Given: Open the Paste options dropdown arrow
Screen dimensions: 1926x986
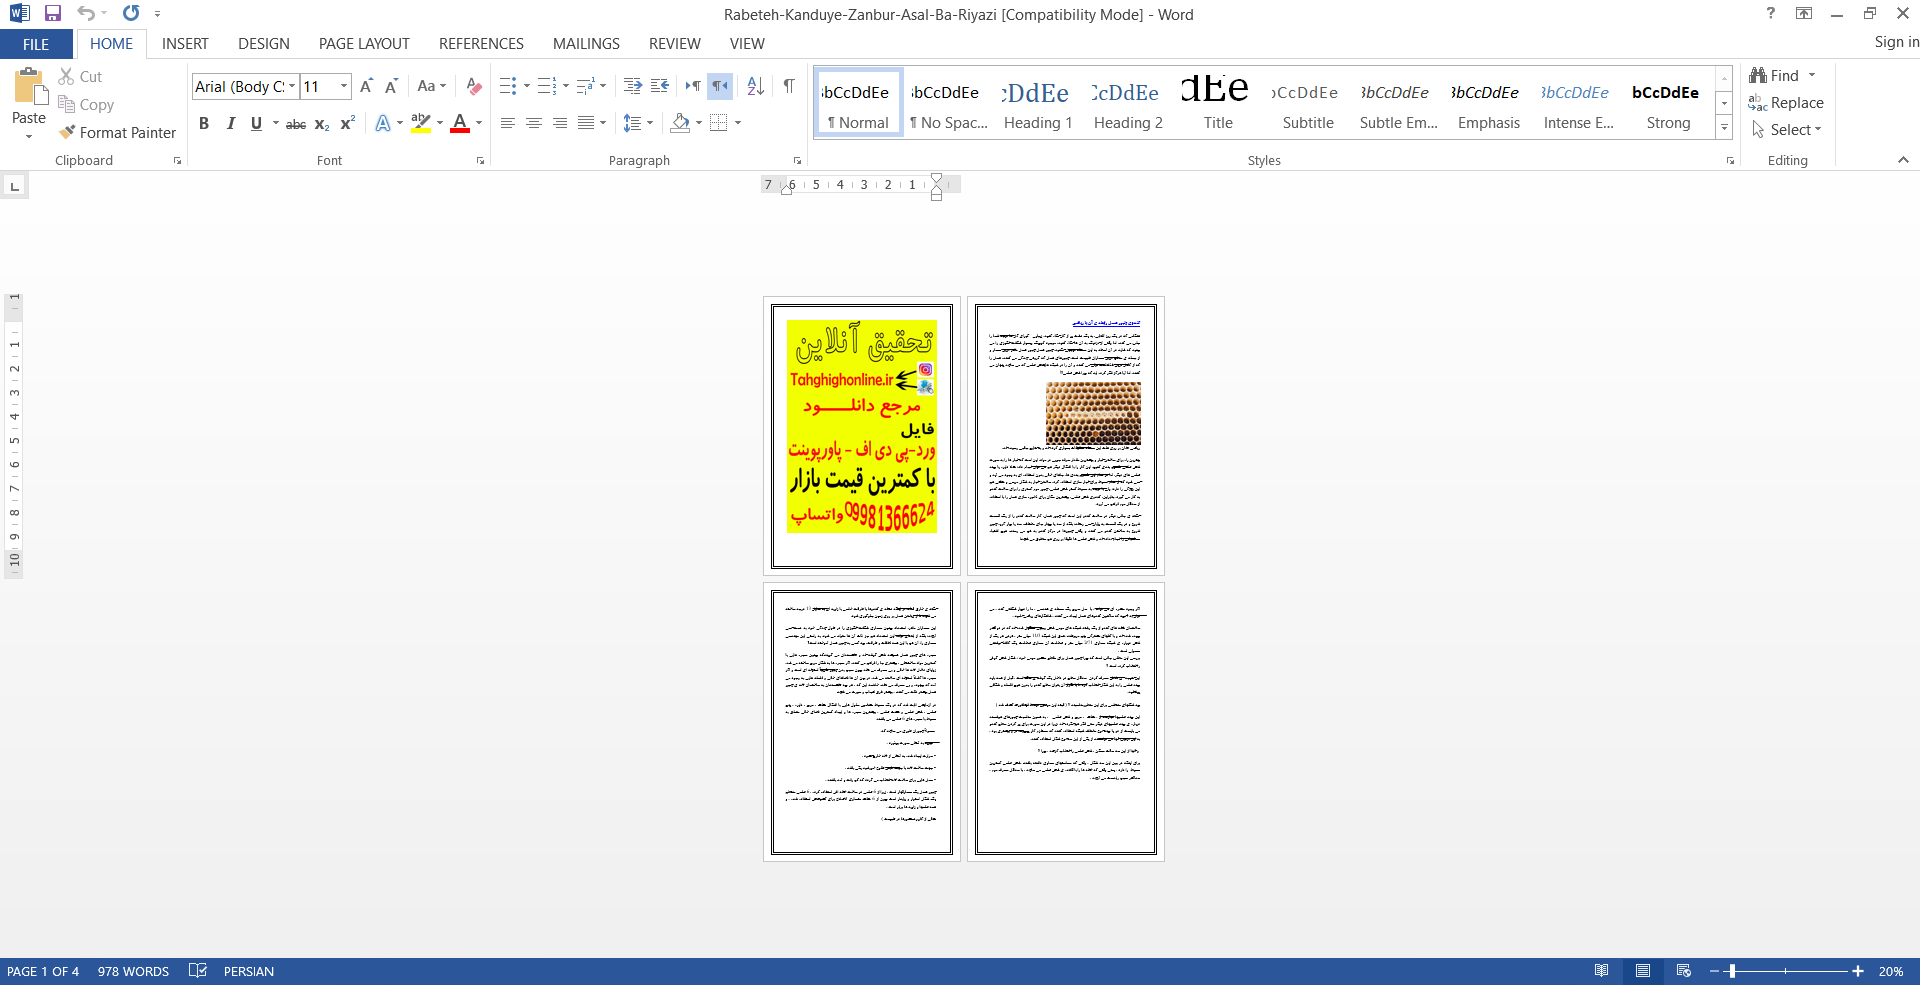Looking at the screenshot, I should pos(29,137).
